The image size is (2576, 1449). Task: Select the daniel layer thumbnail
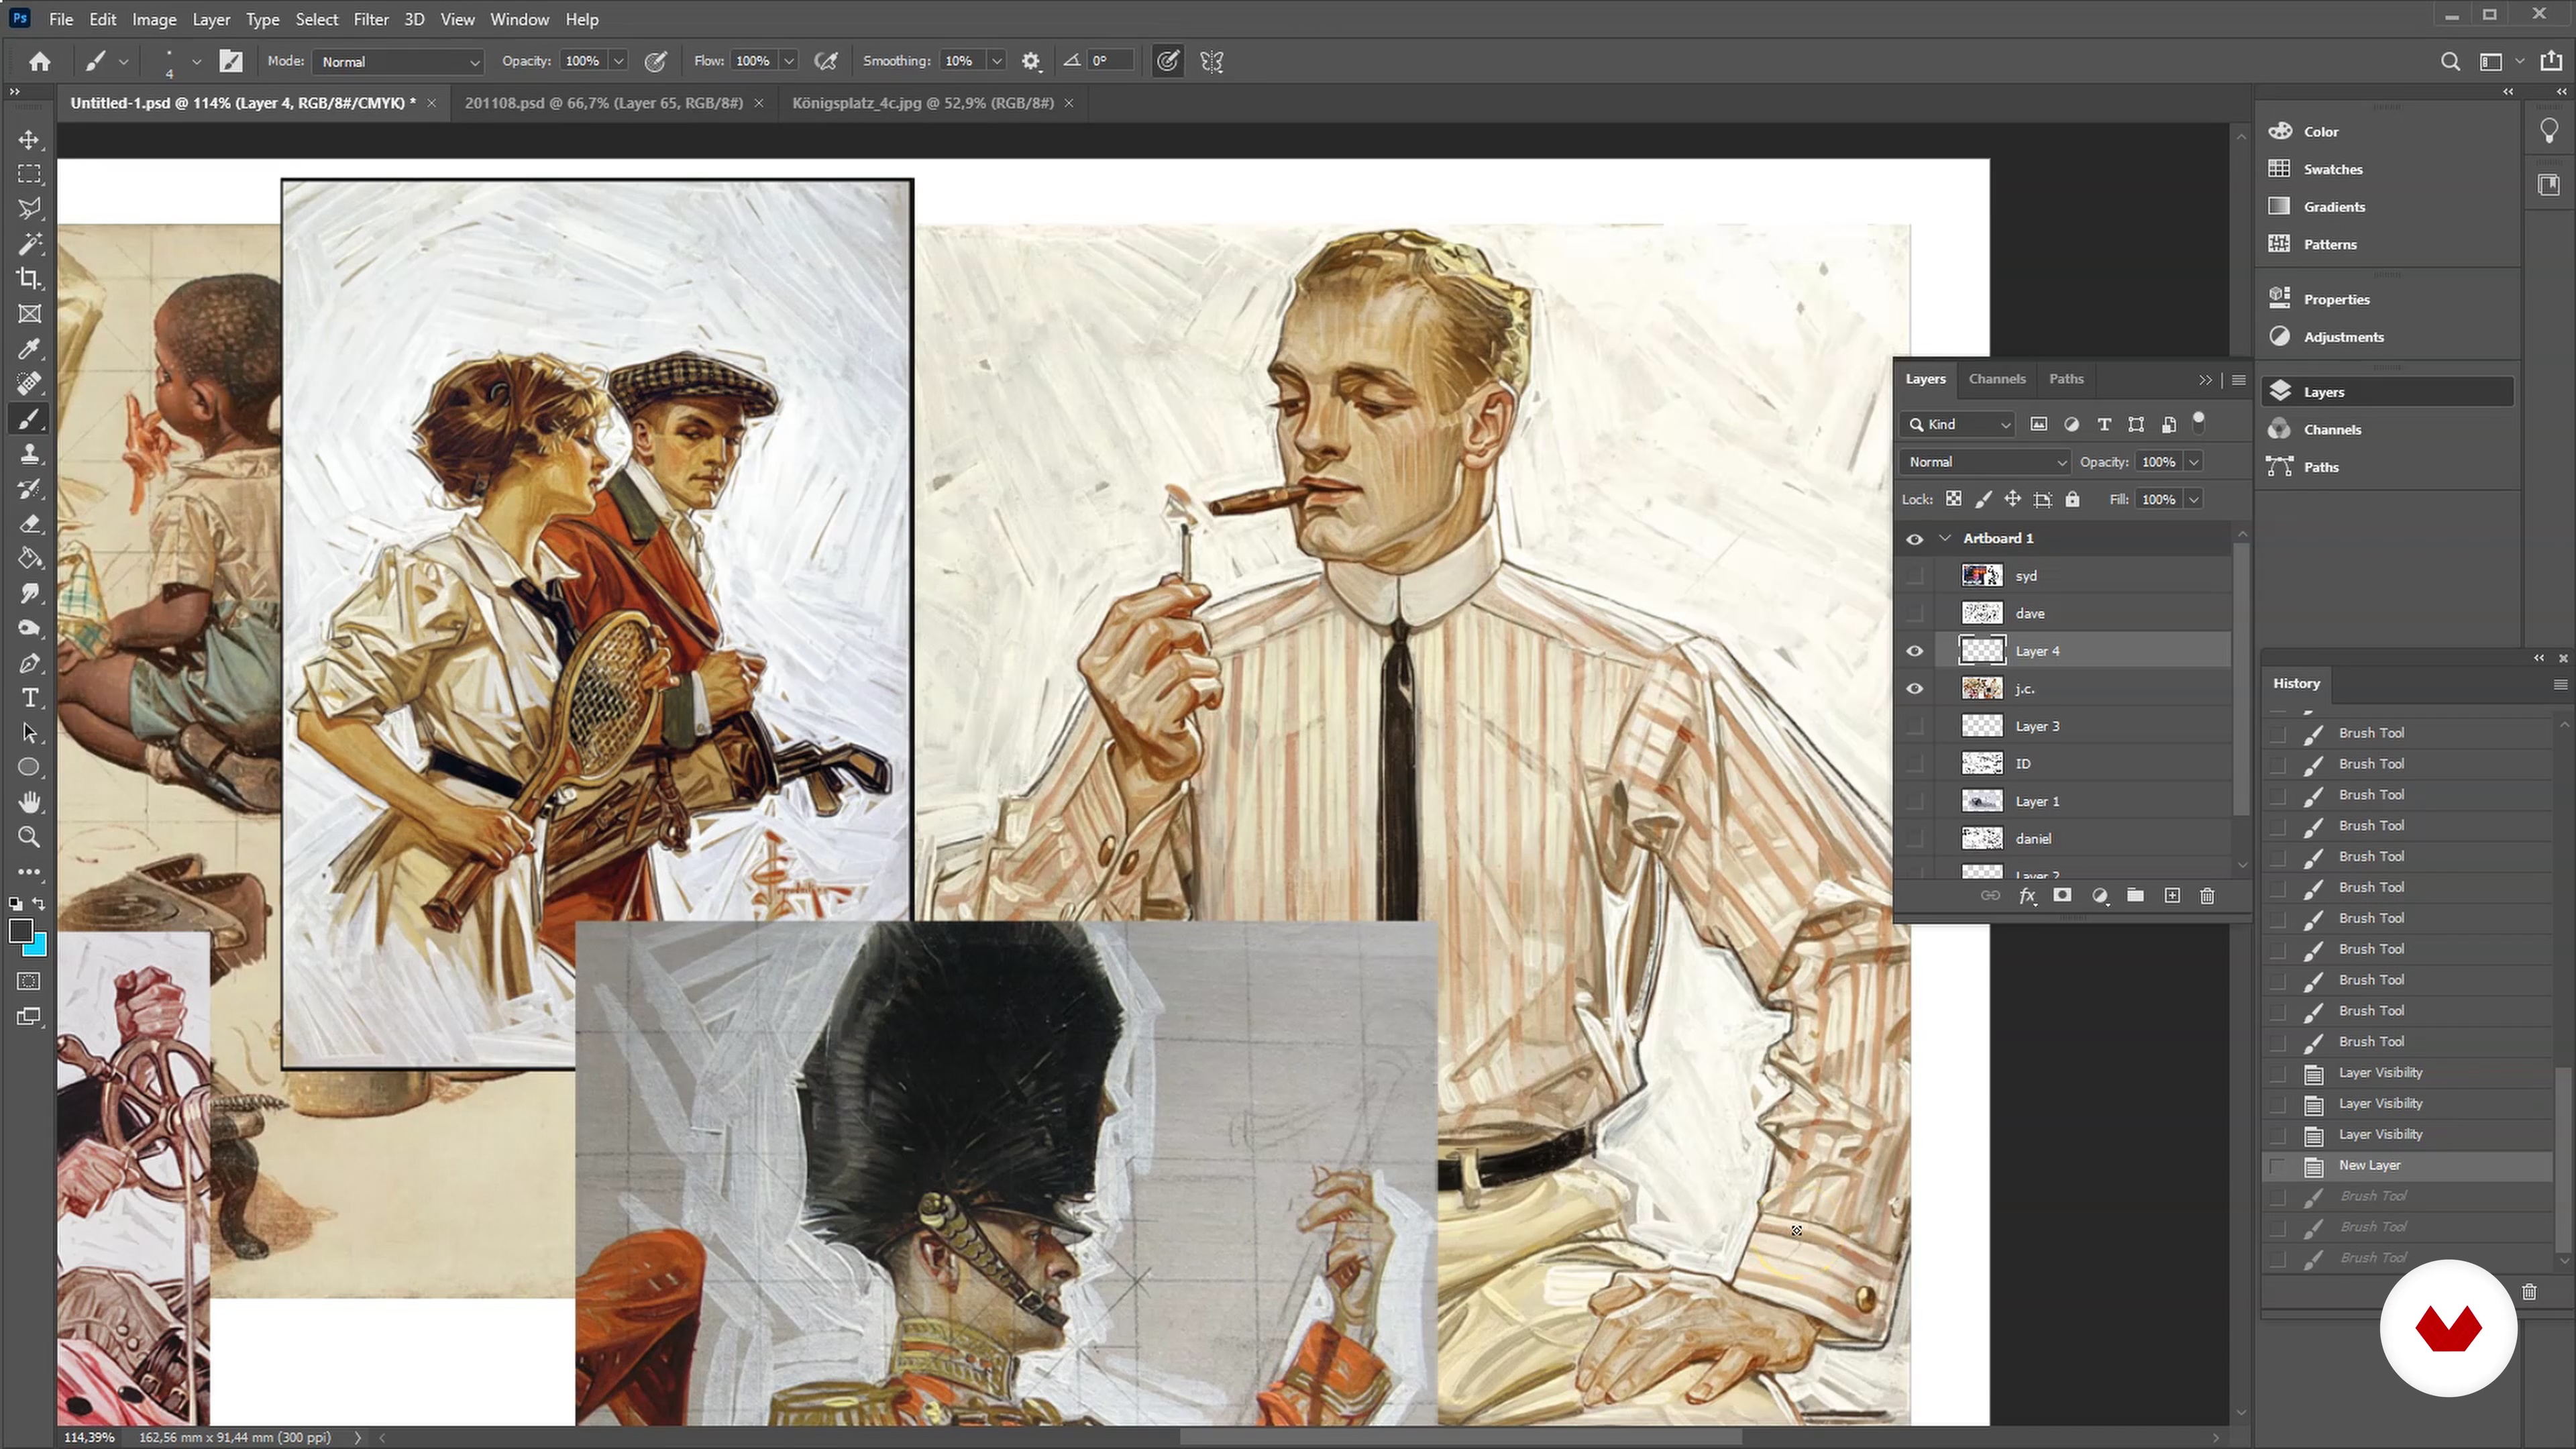click(1982, 839)
